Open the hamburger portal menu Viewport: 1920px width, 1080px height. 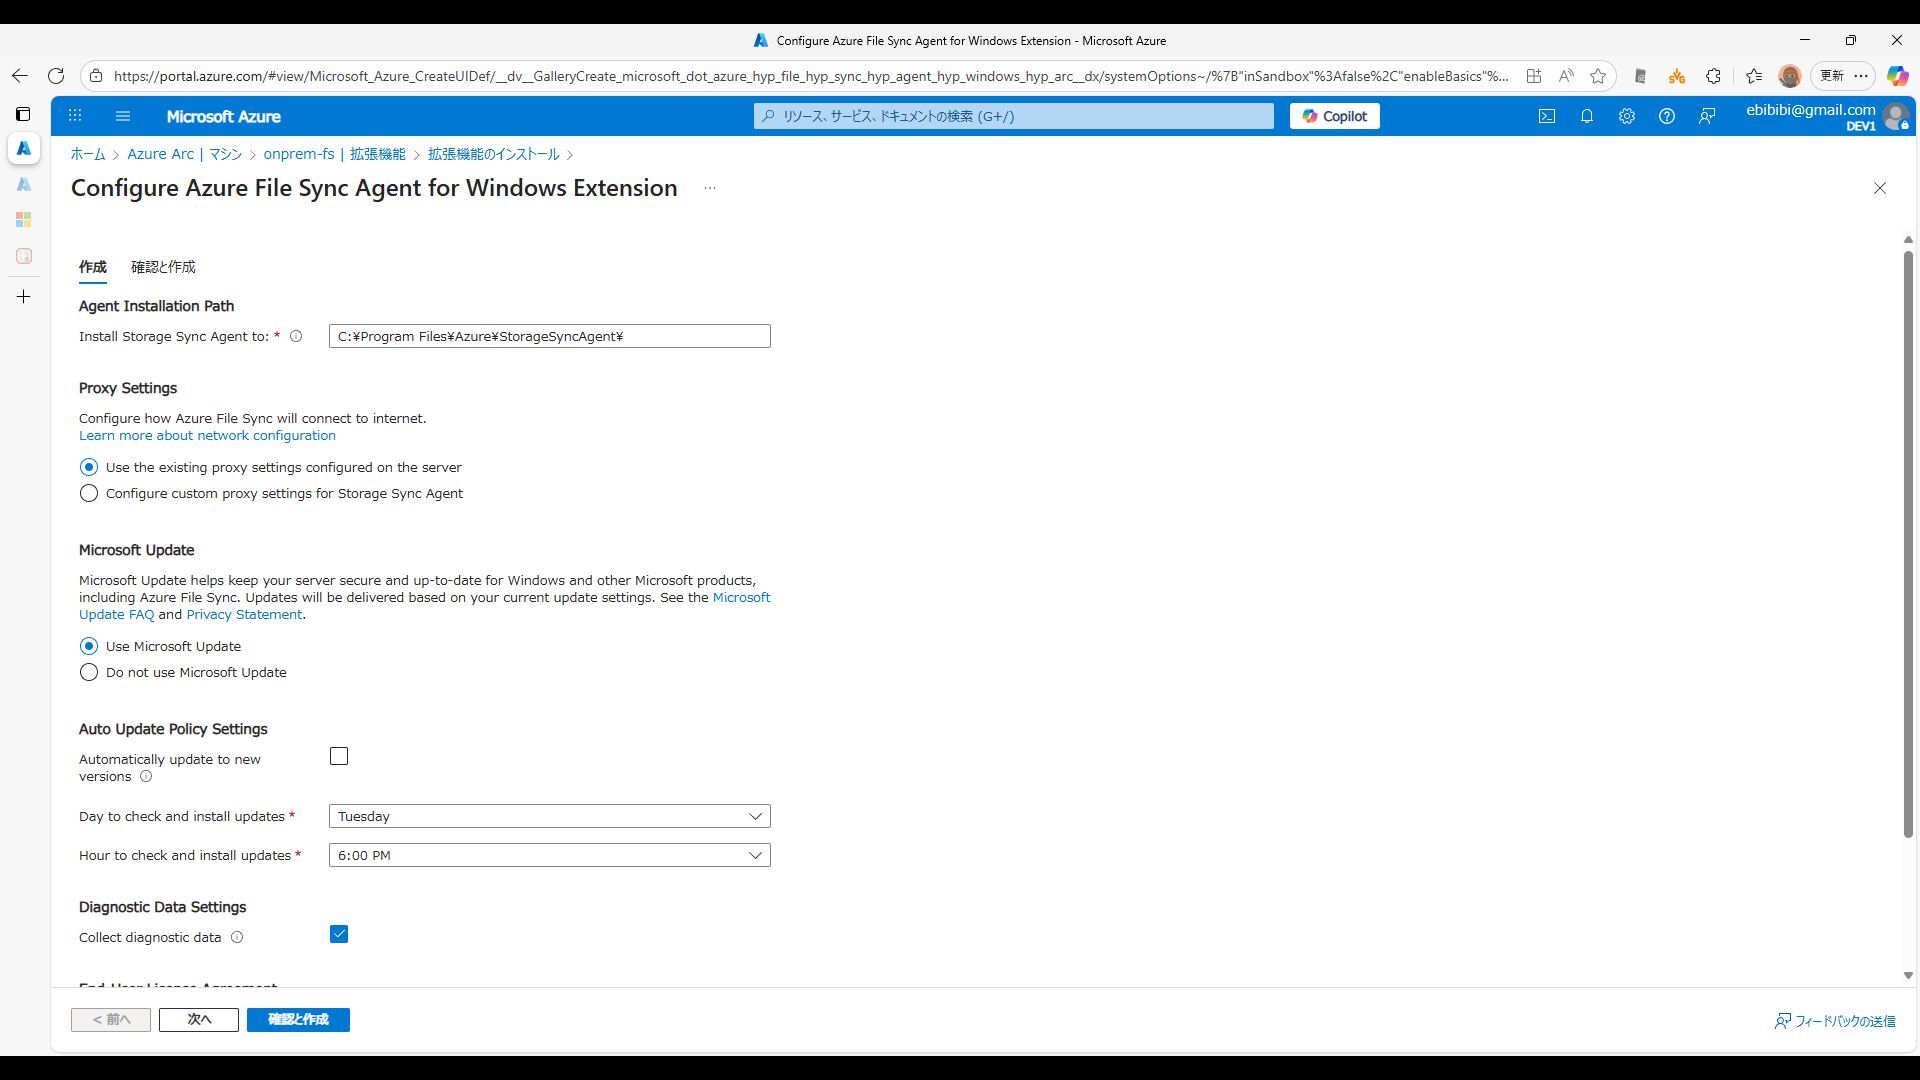(123, 116)
